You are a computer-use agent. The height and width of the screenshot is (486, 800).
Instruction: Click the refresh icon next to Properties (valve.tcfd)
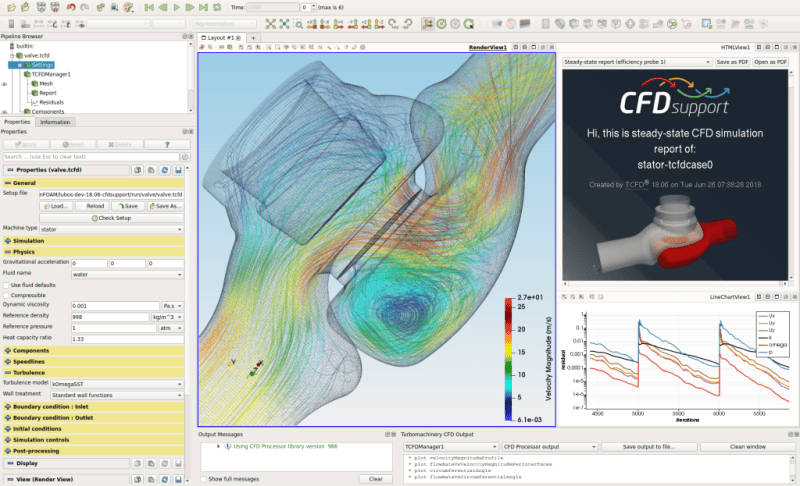[x=165, y=170]
